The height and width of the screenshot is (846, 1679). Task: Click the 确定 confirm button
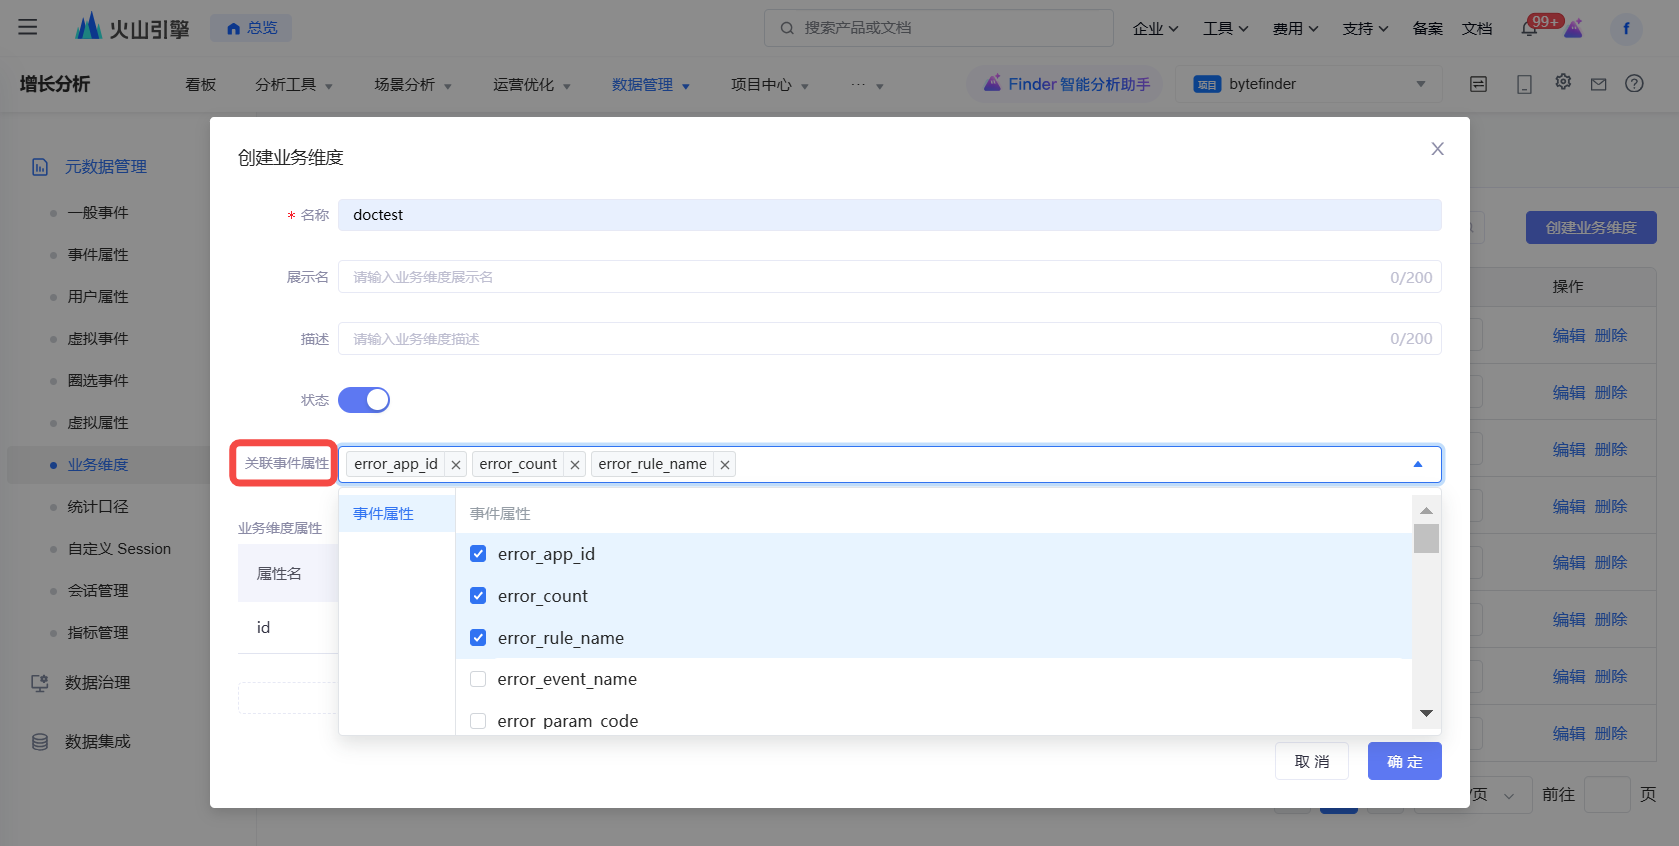(x=1405, y=761)
